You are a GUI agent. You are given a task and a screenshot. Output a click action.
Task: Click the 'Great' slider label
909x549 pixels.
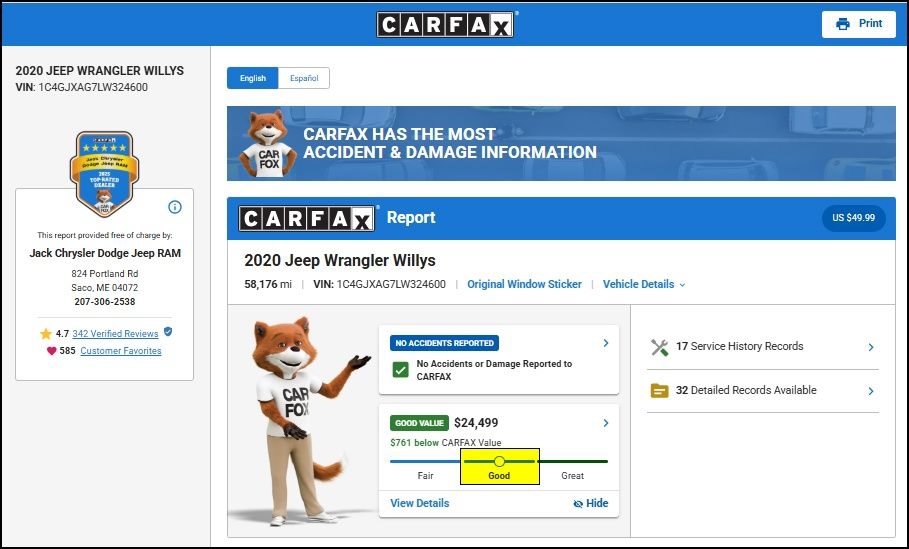(x=572, y=475)
